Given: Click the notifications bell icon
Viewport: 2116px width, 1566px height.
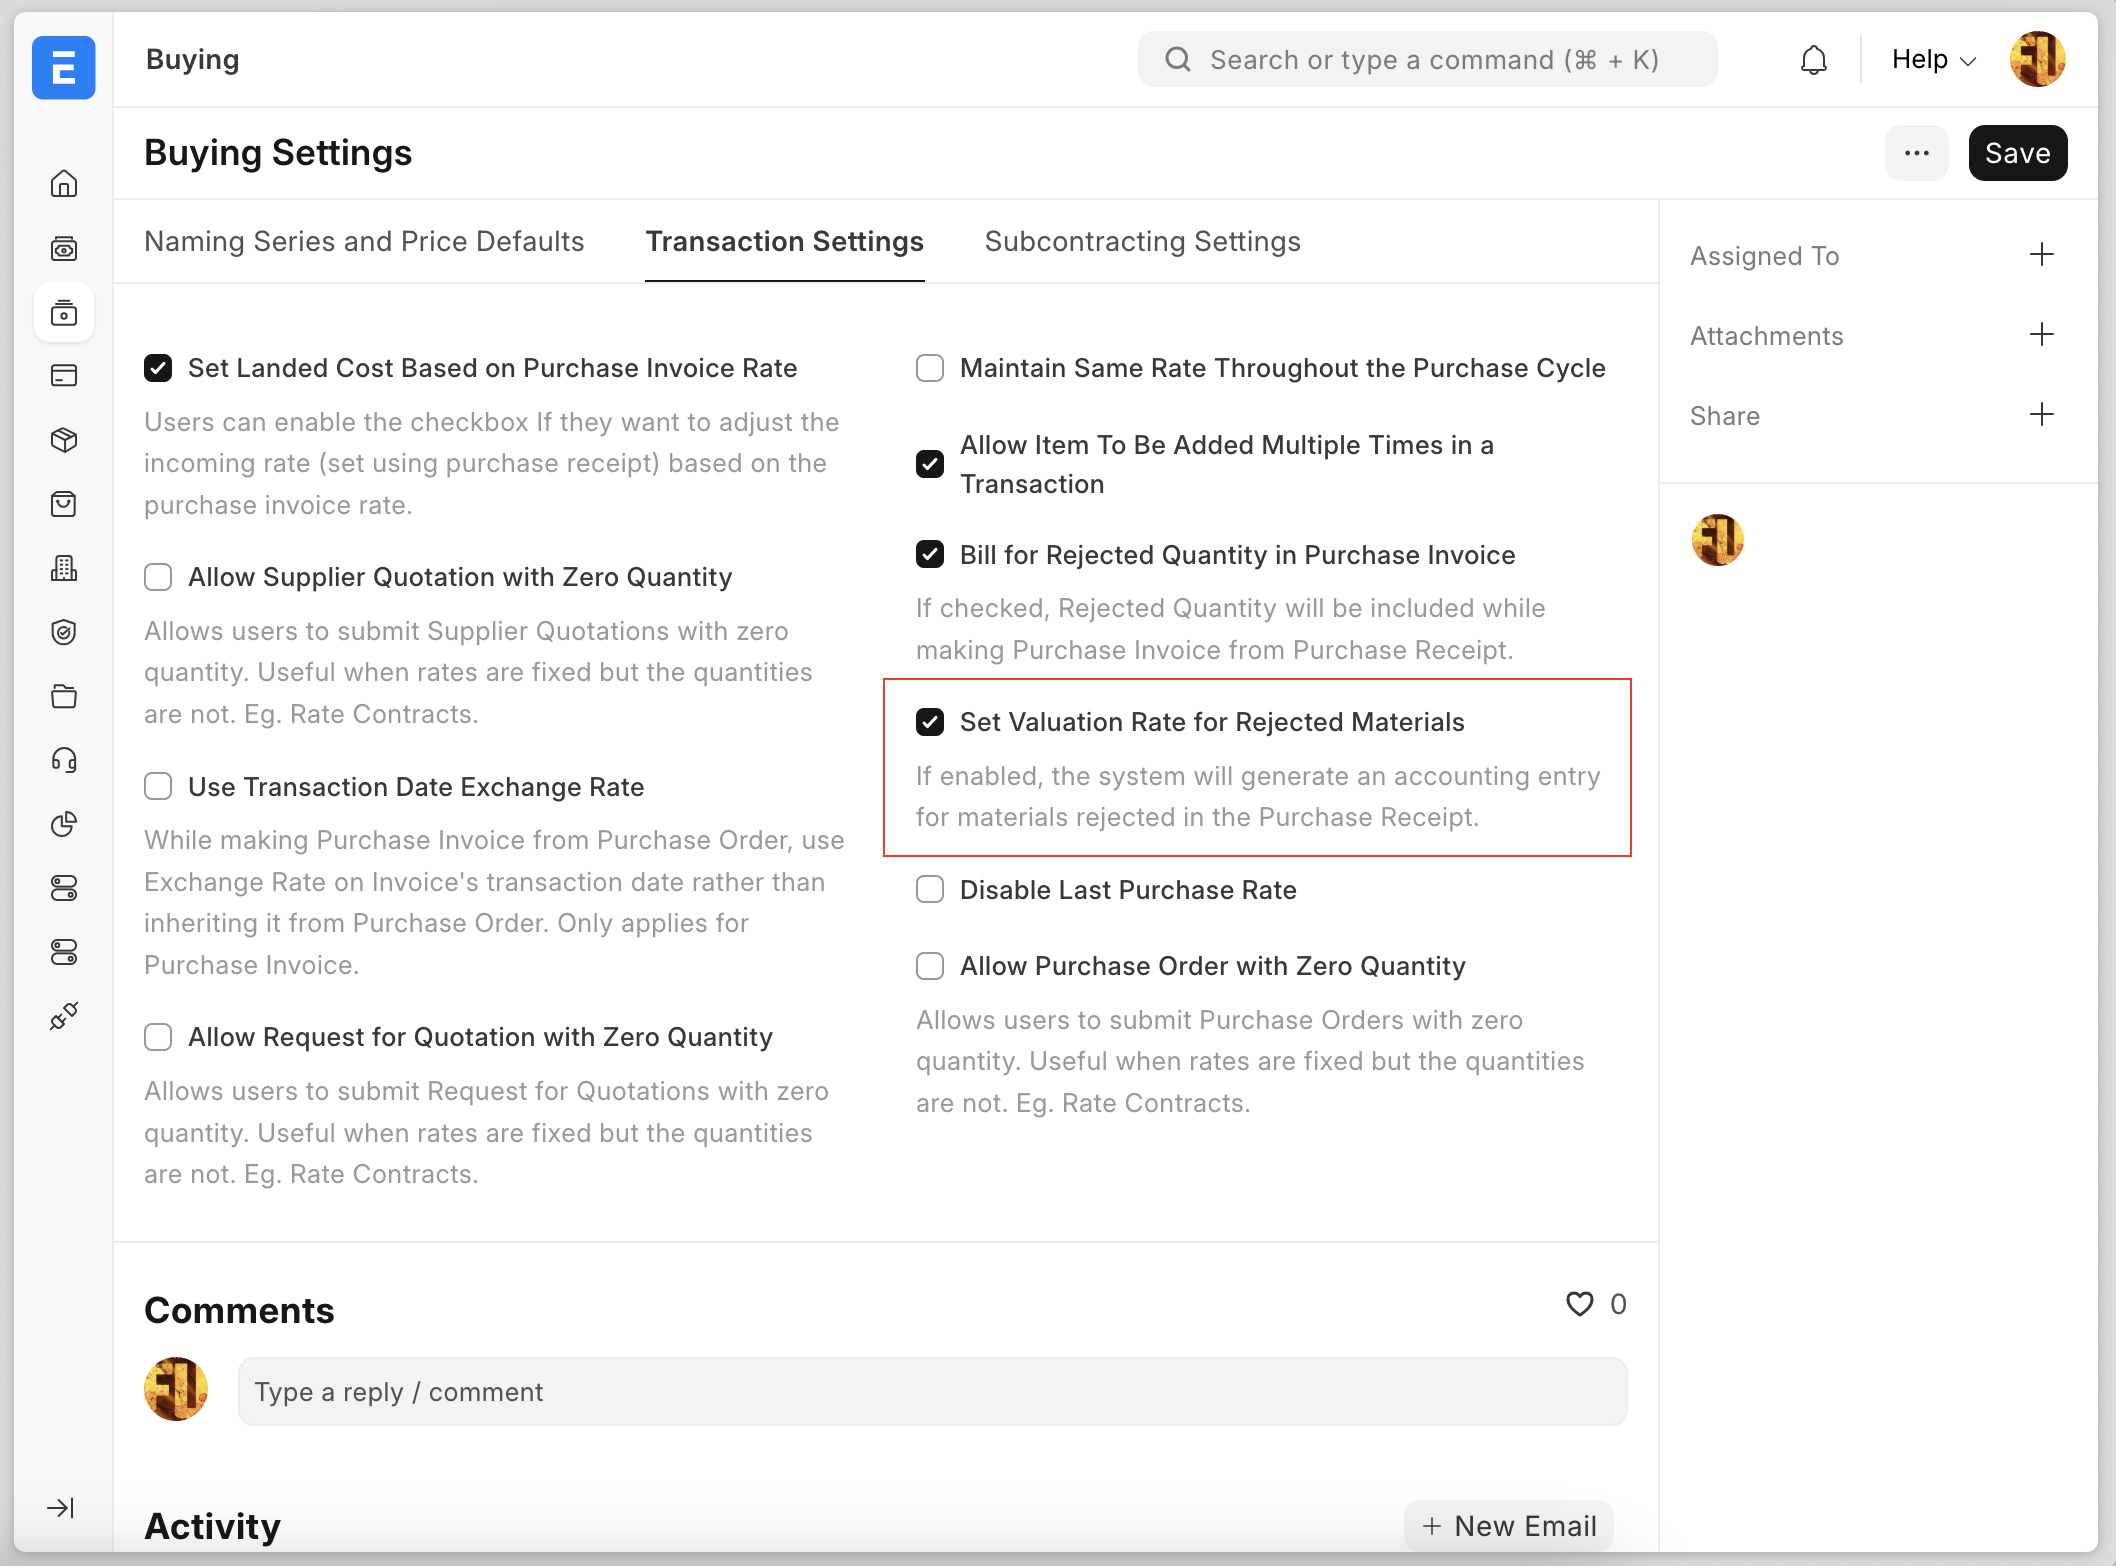Looking at the screenshot, I should 1813,60.
